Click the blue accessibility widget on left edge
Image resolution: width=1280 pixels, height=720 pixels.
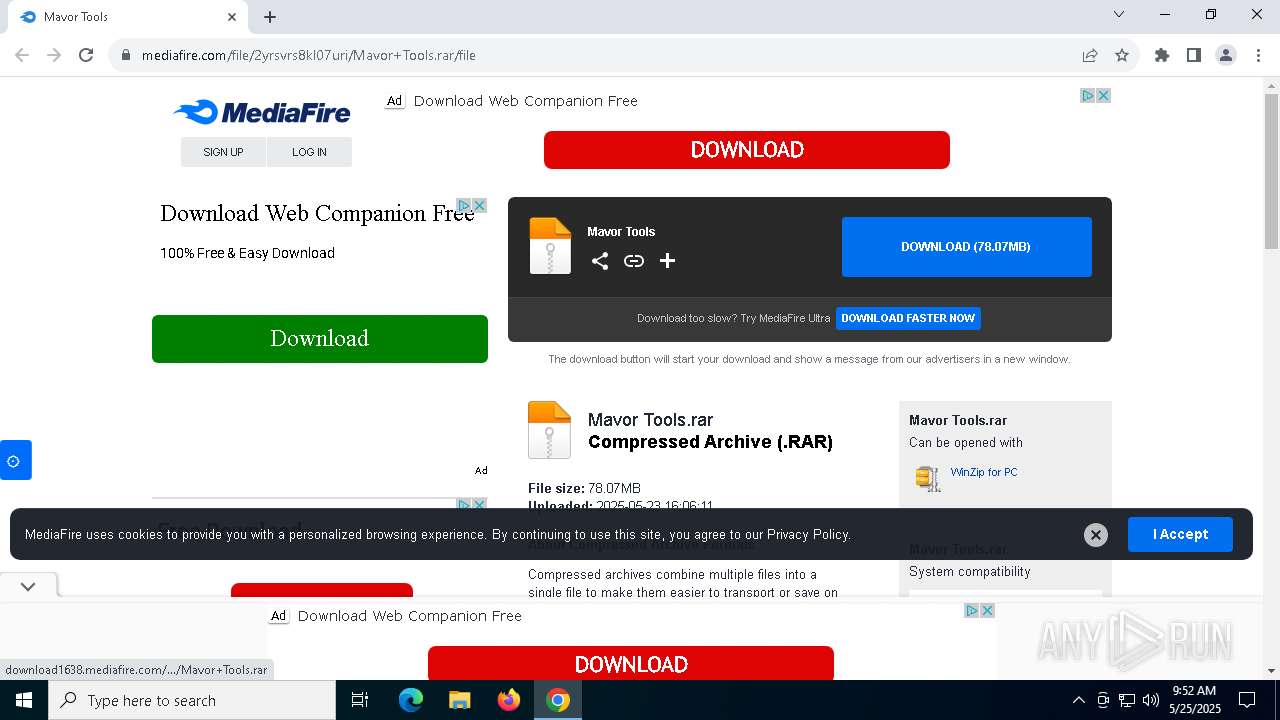click(x=15, y=460)
